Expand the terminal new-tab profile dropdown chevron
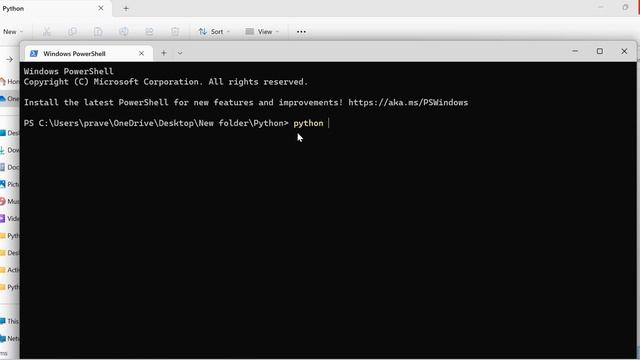This screenshot has width=640, height=360. pos(180,53)
